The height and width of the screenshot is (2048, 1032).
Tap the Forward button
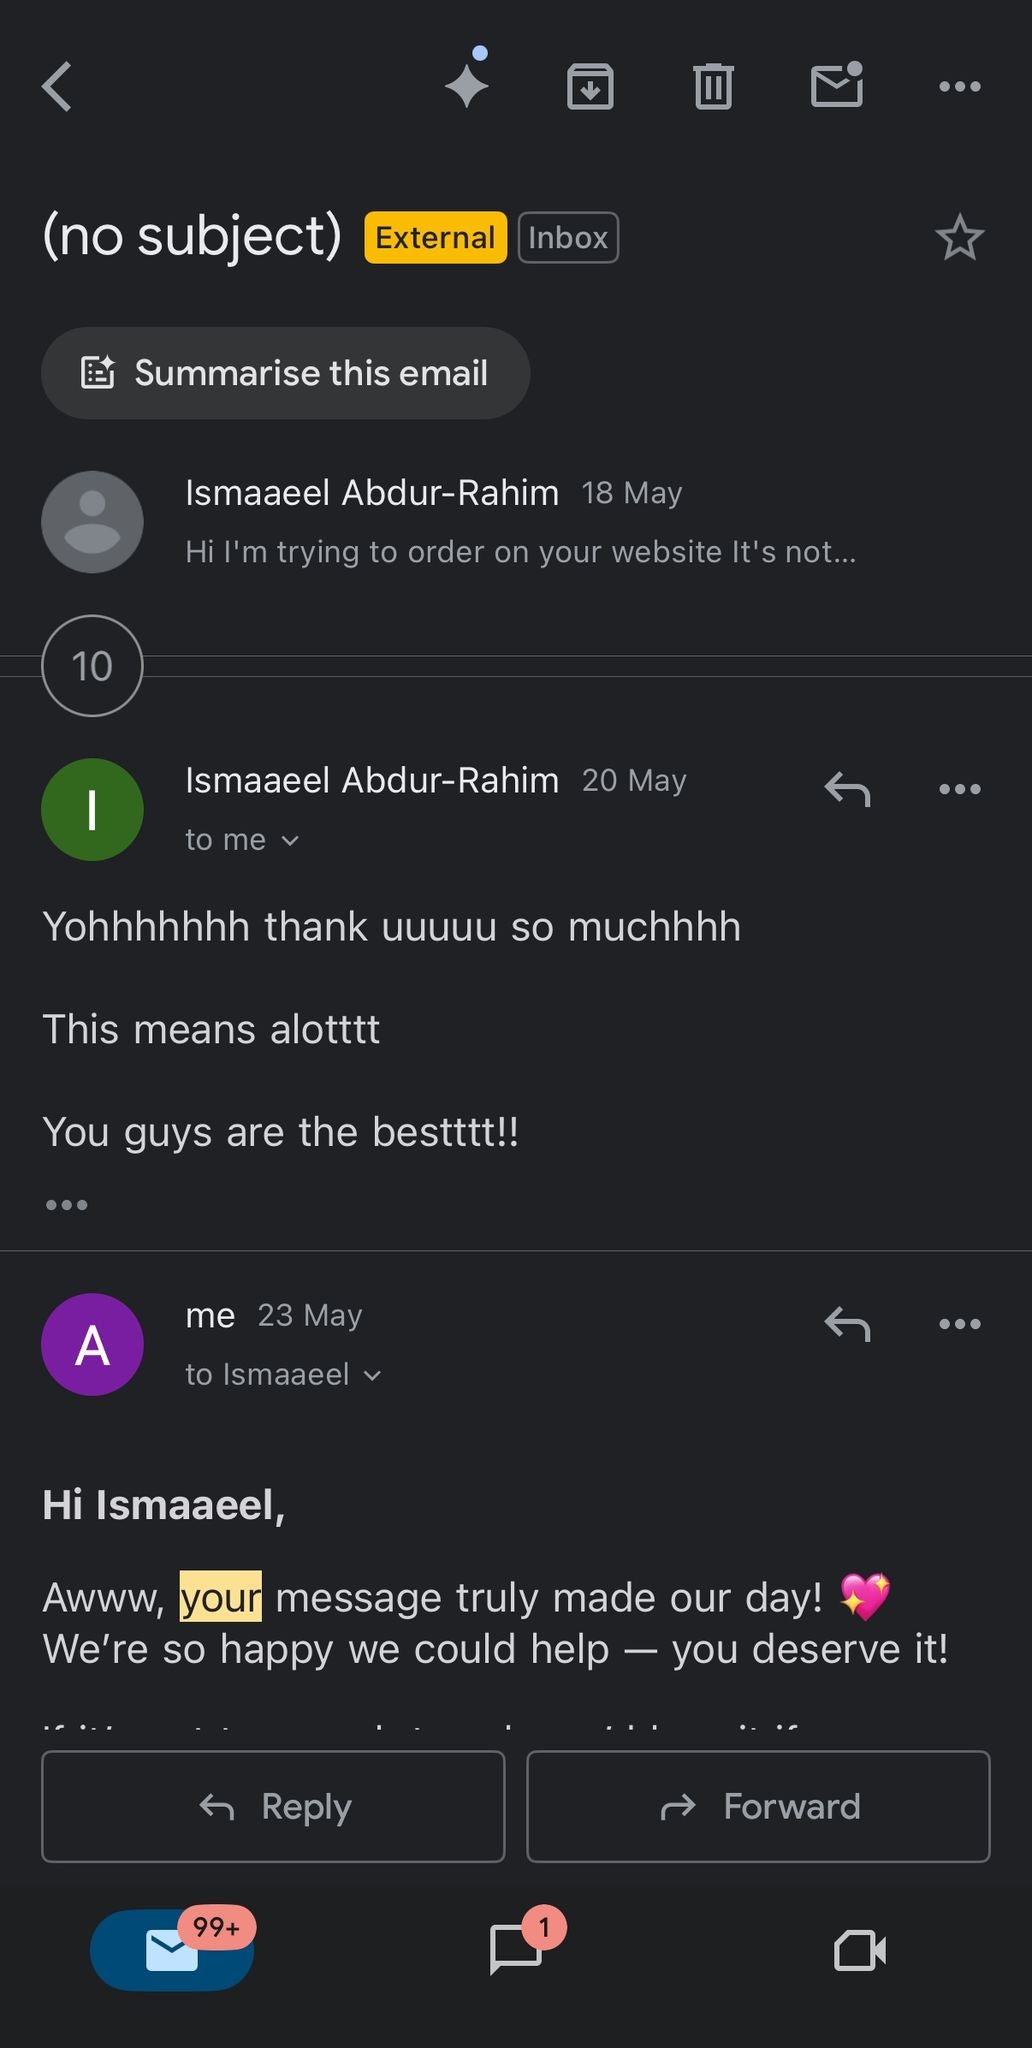point(758,1807)
